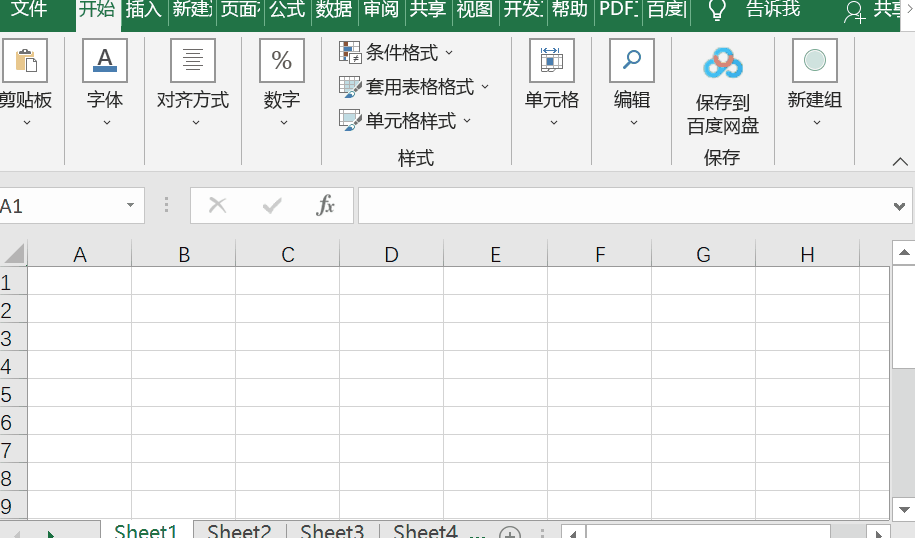Click the vertical scrollbar down arrow

[x=904, y=509]
